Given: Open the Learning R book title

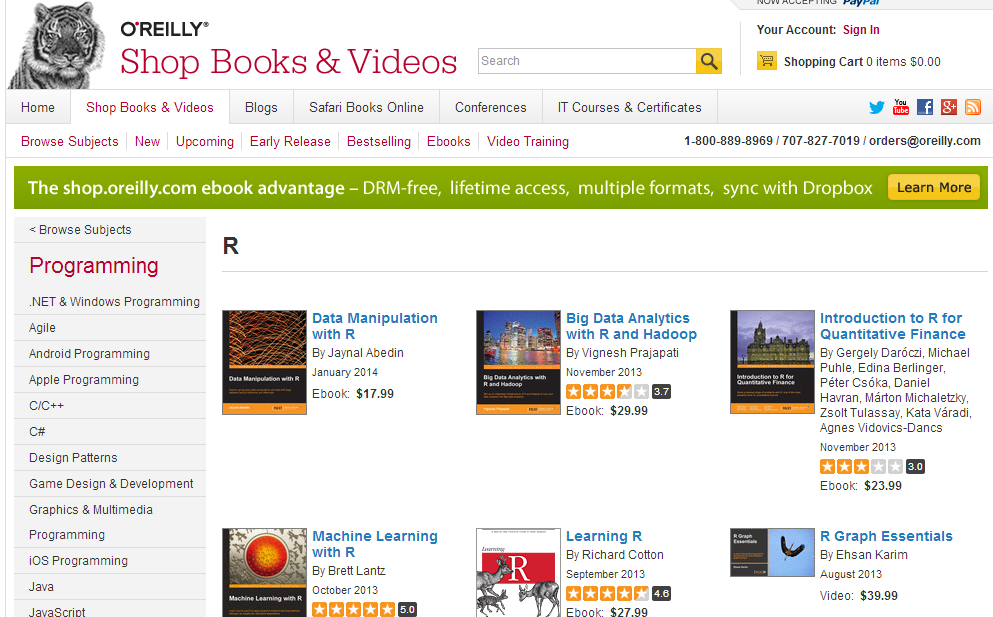Looking at the screenshot, I should point(604,536).
